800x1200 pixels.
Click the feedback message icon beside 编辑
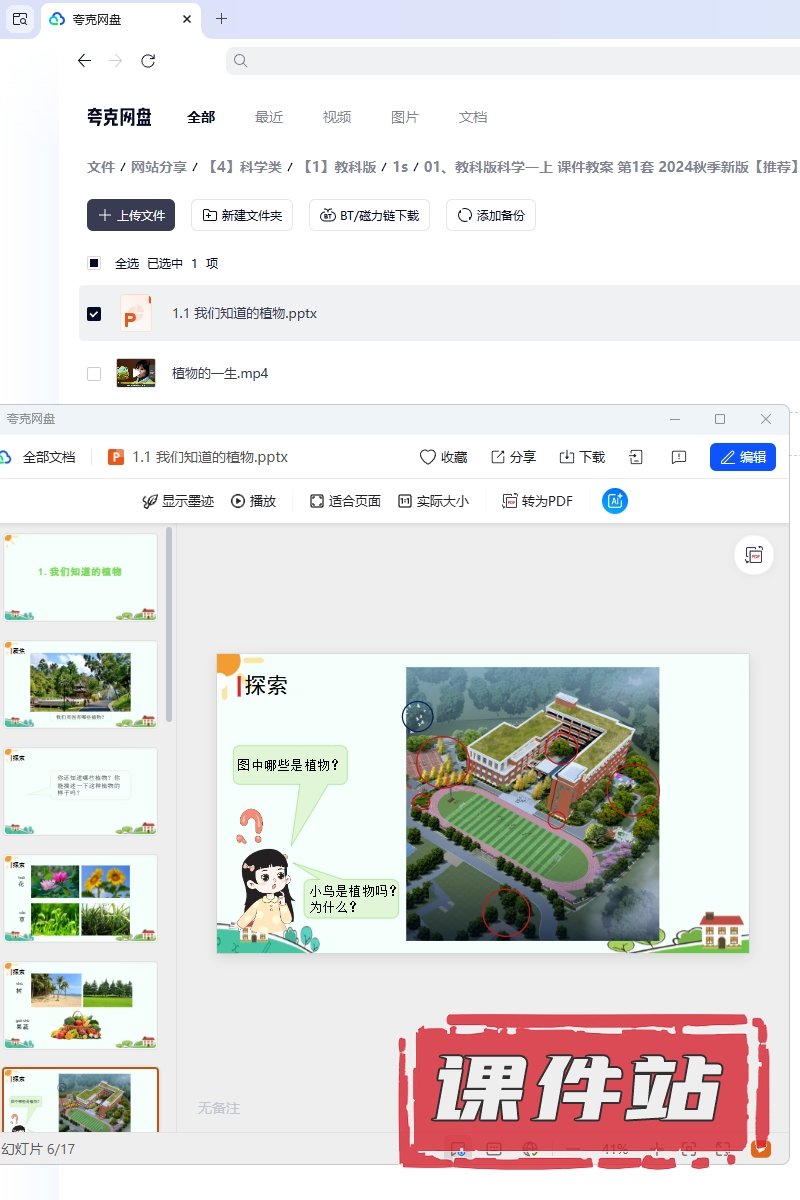pyautogui.click(x=679, y=457)
